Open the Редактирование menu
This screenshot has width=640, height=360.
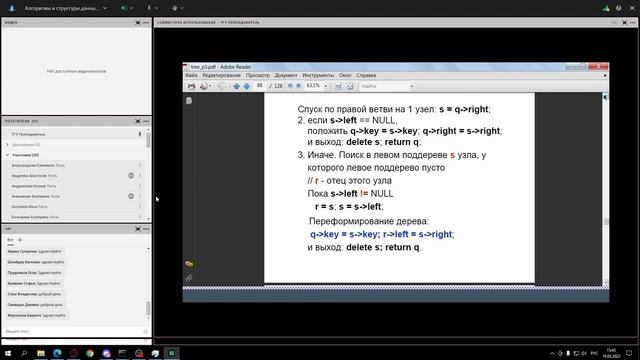(221, 76)
